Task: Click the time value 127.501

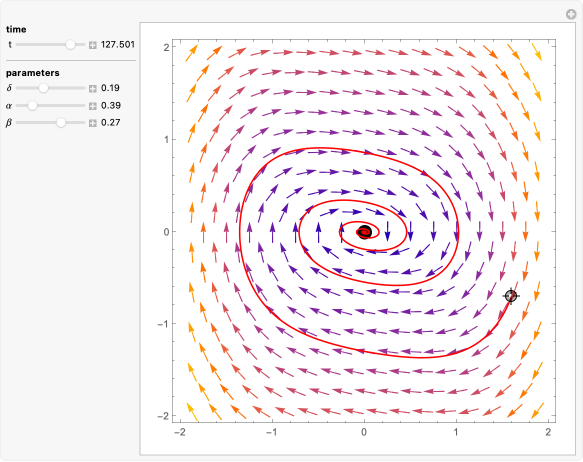Action: 117,45
